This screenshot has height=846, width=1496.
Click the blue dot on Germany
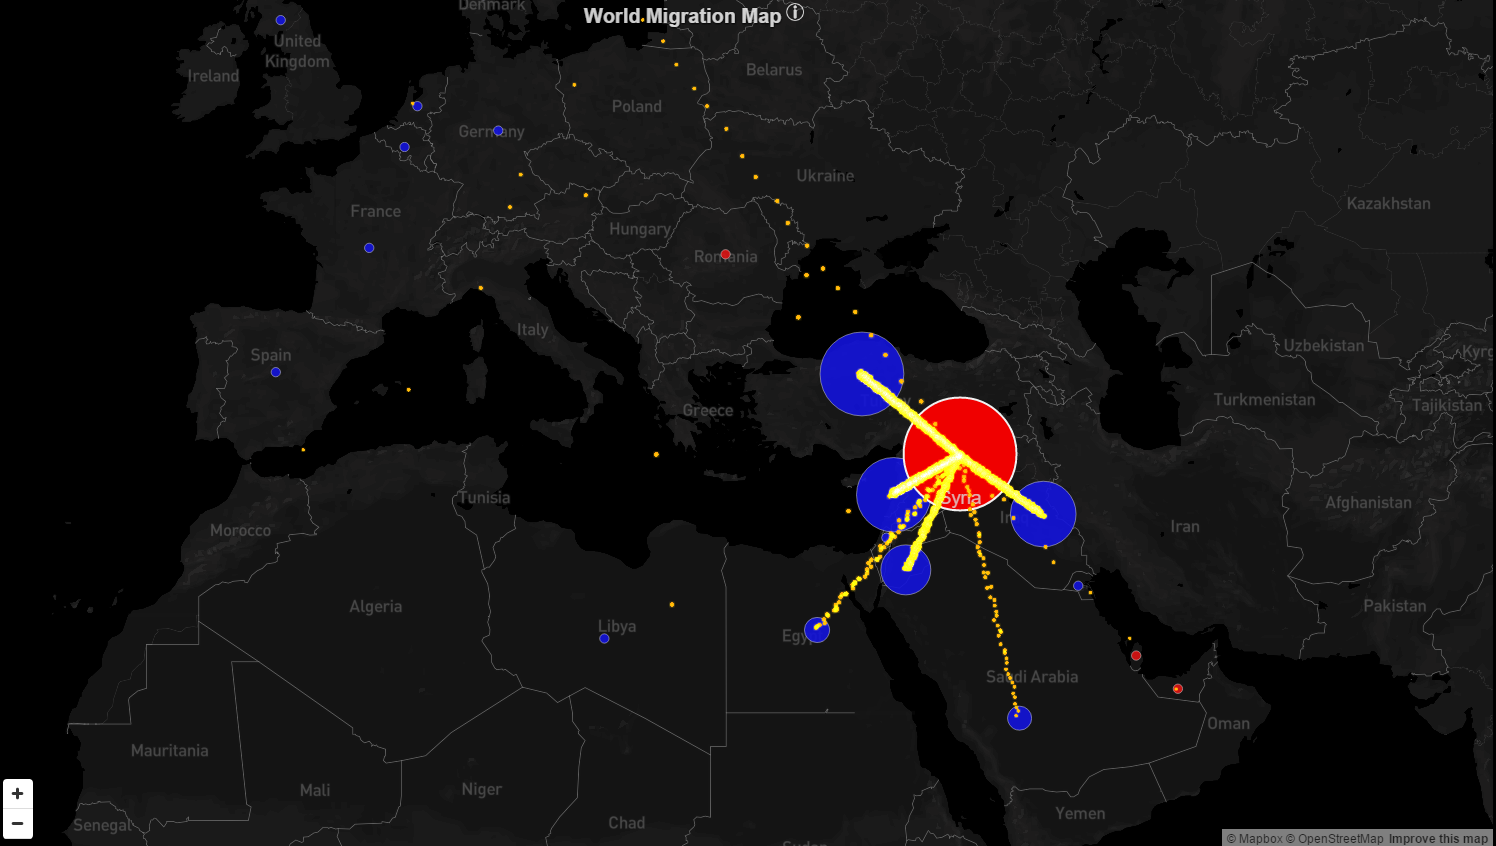coord(498,131)
